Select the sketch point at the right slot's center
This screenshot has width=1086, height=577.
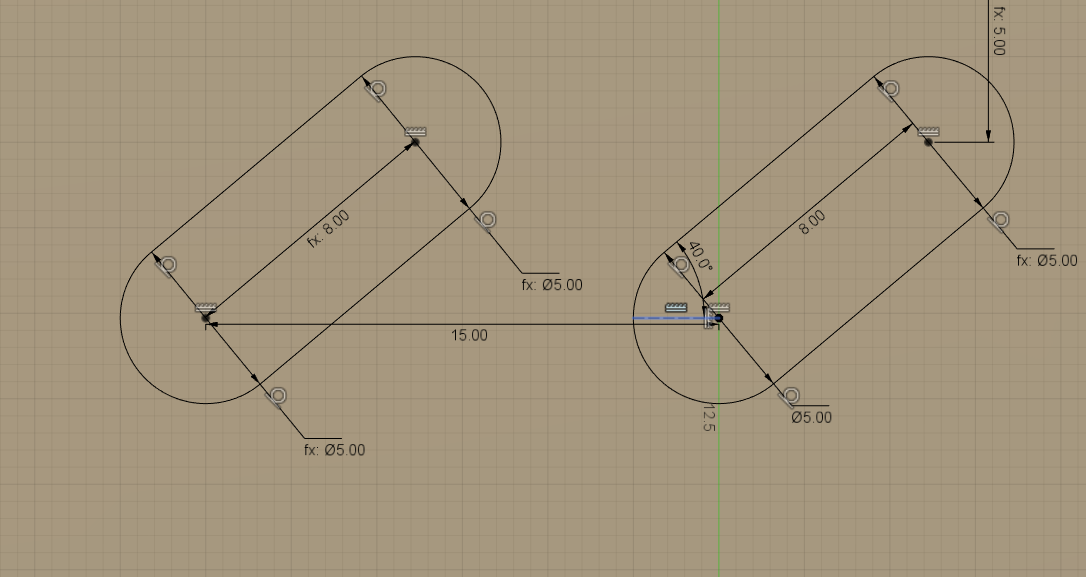click(719, 318)
